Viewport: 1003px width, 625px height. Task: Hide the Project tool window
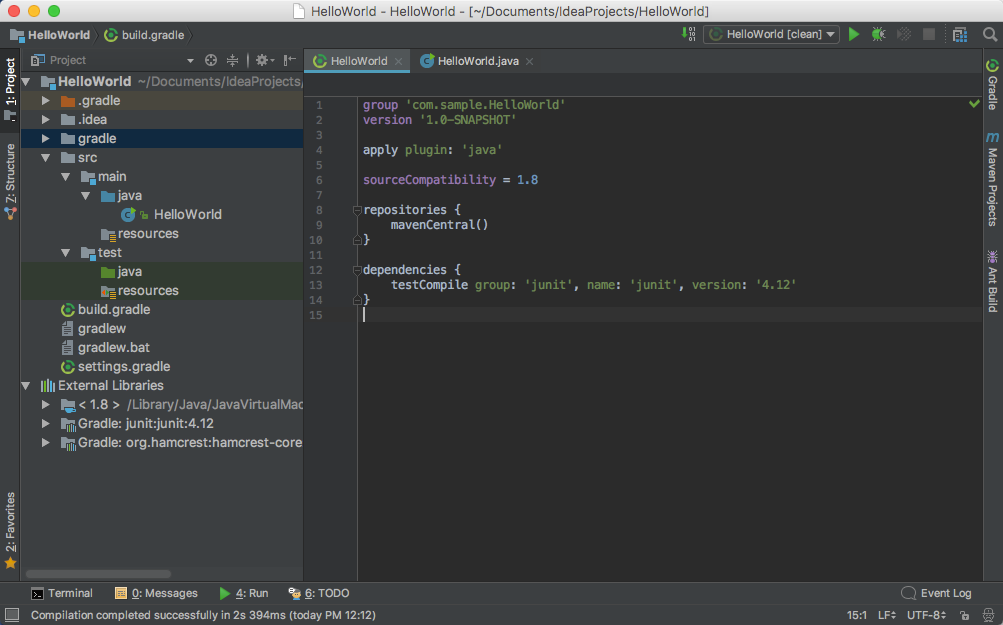289,60
